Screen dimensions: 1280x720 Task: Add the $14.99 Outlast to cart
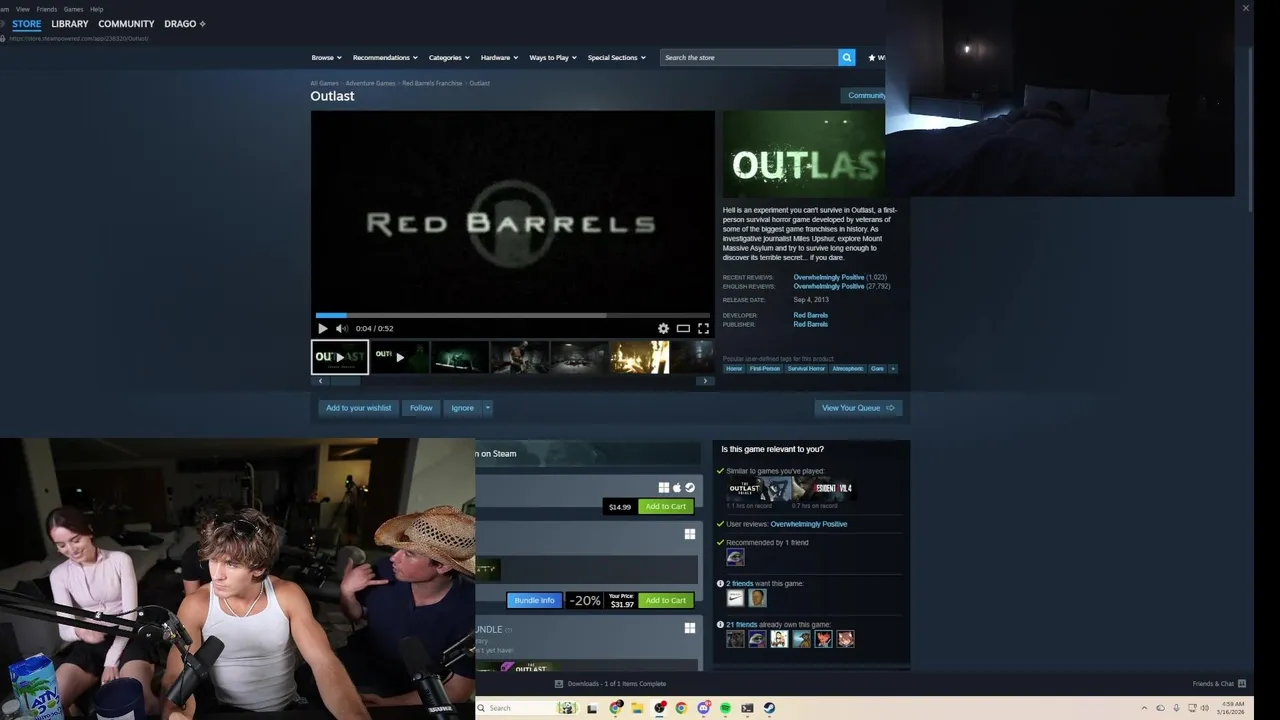coord(665,507)
